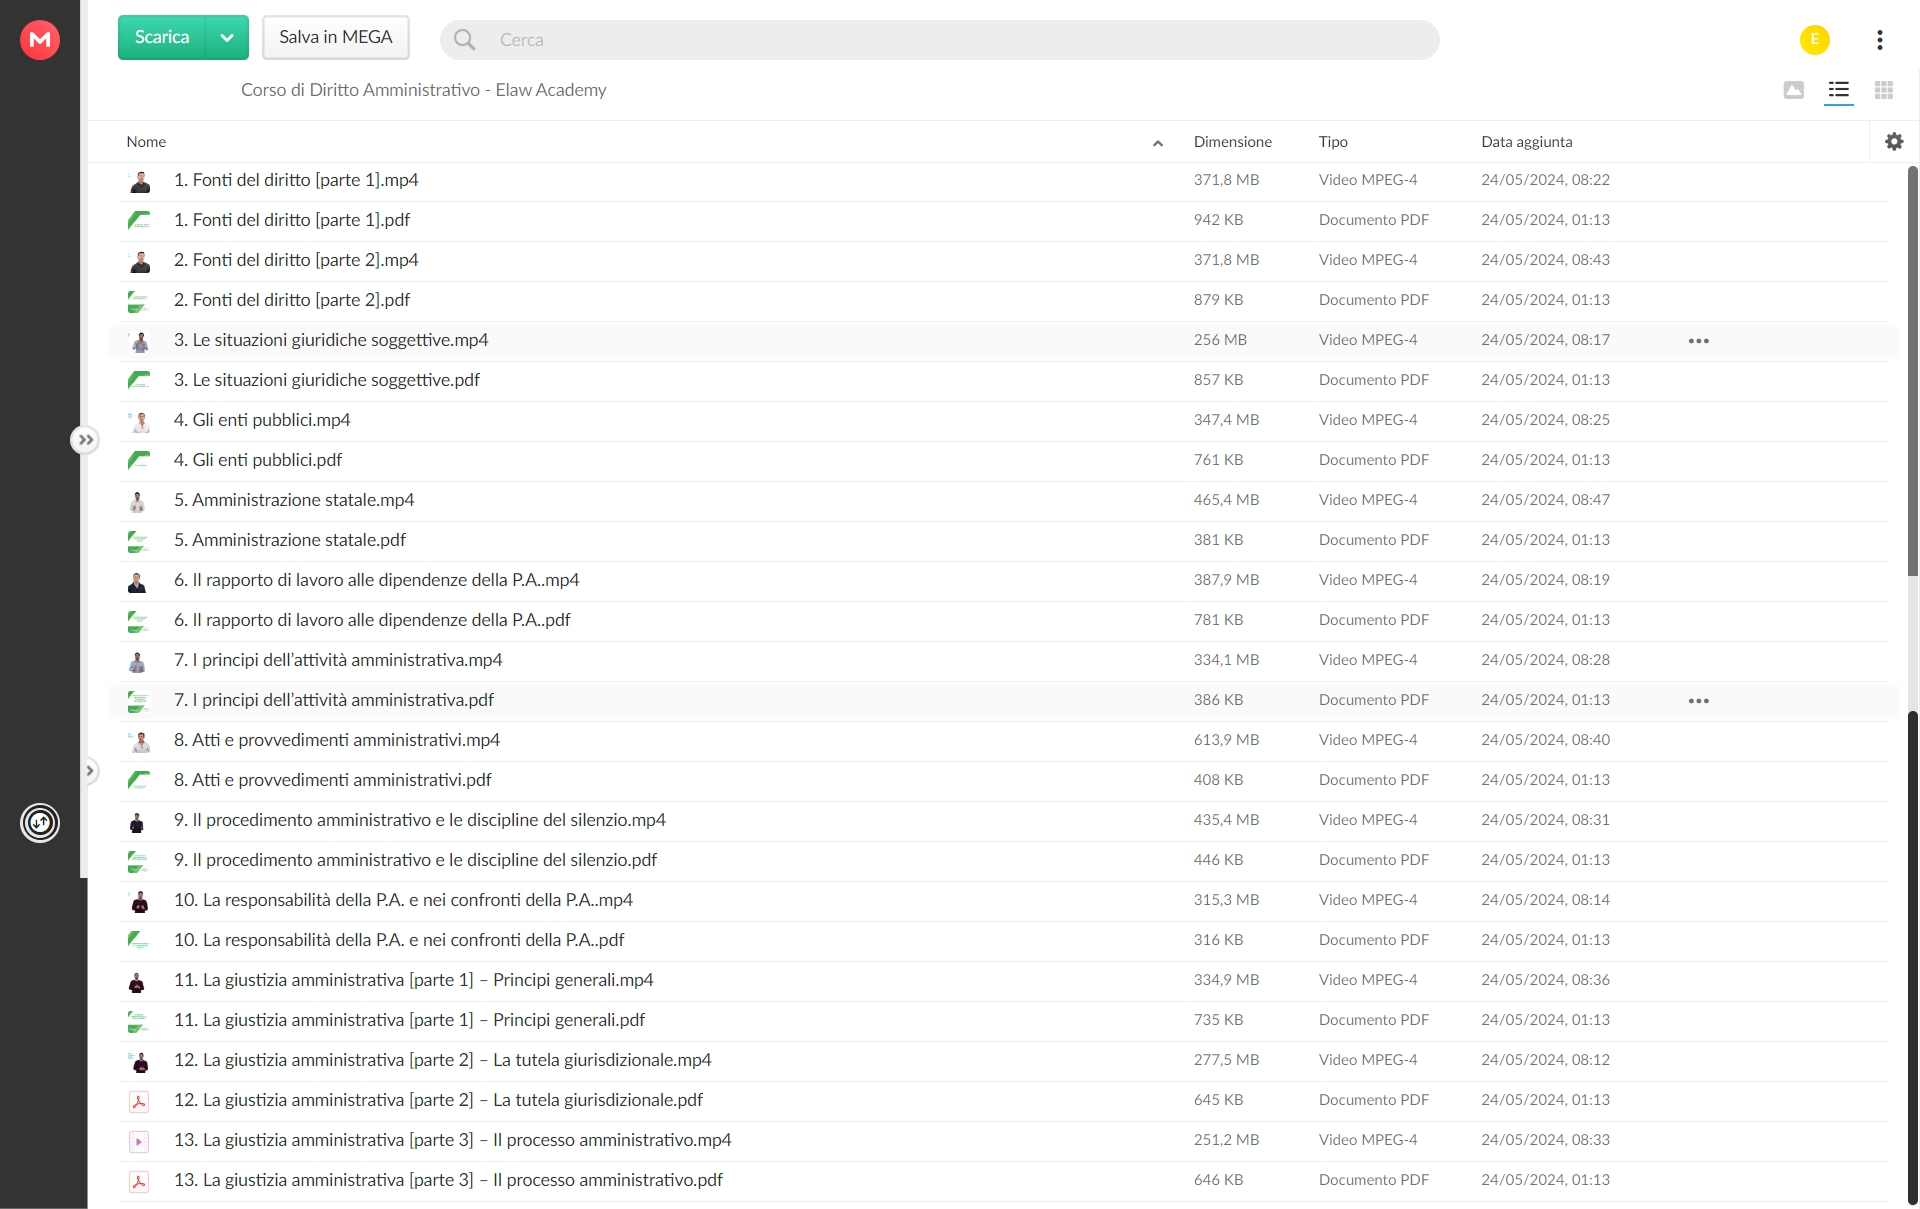The width and height of the screenshot is (1920, 1209).
Task: Open transfers icon in left sidebar
Action: coord(40,823)
